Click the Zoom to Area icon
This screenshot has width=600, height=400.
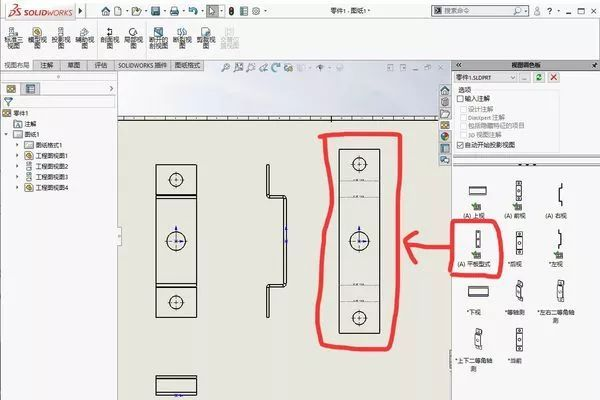pyautogui.click(x=238, y=68)
